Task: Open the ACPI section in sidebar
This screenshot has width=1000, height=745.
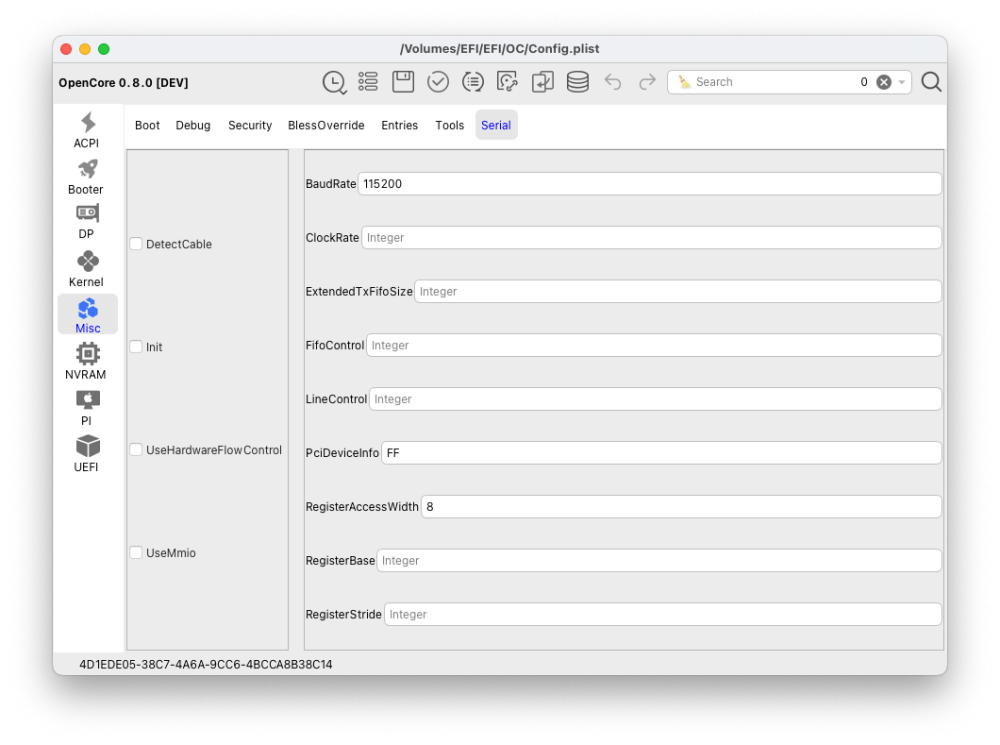Action: click(x=87, y=130)
